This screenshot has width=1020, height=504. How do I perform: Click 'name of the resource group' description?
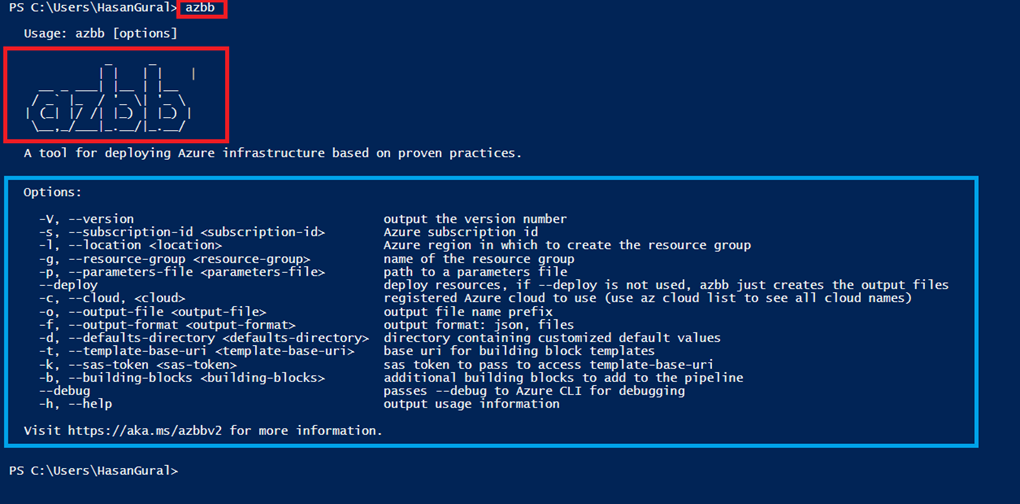pyautogui.click(x=479, y=259)
